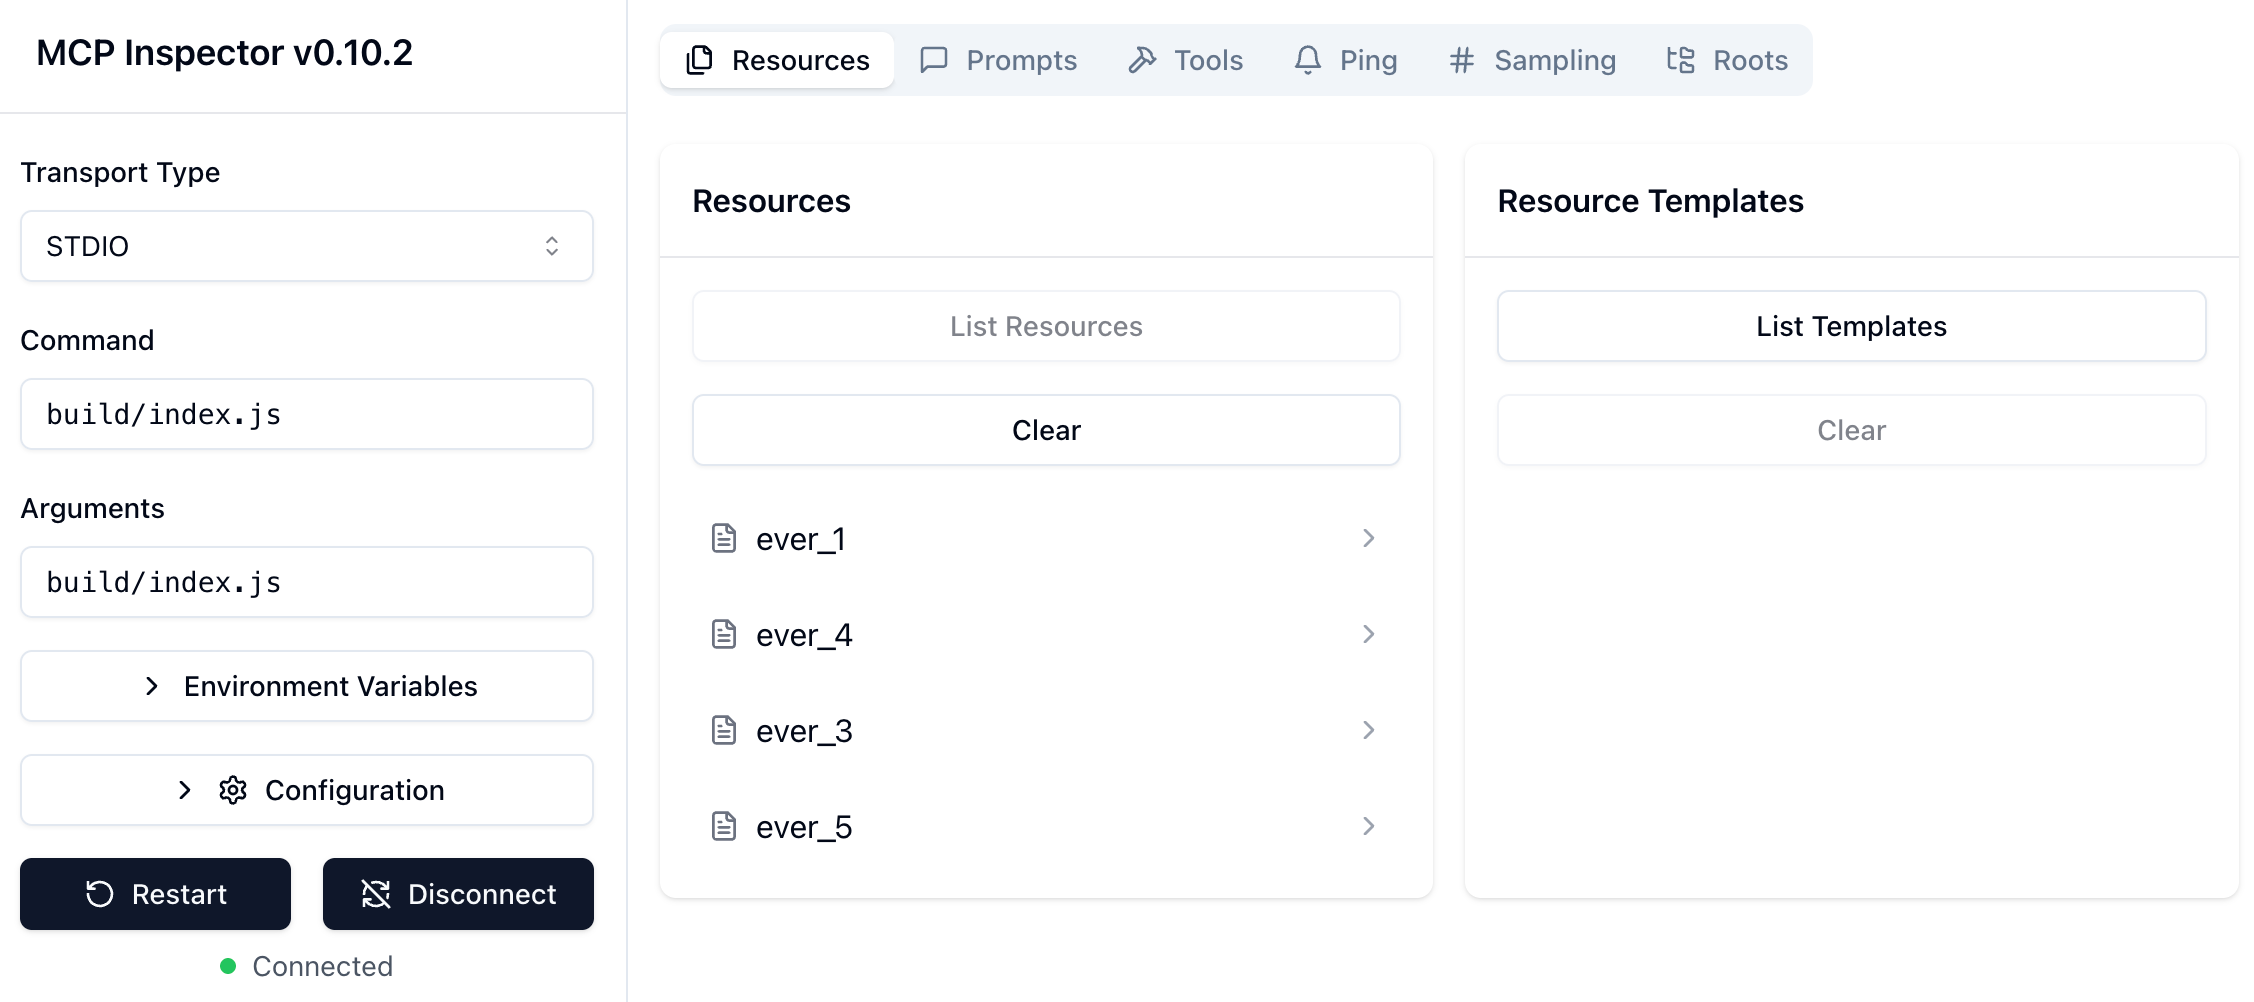Click the file icon beside ever_4
This screenshot has height=1002, width=2254.
(724, 635)
